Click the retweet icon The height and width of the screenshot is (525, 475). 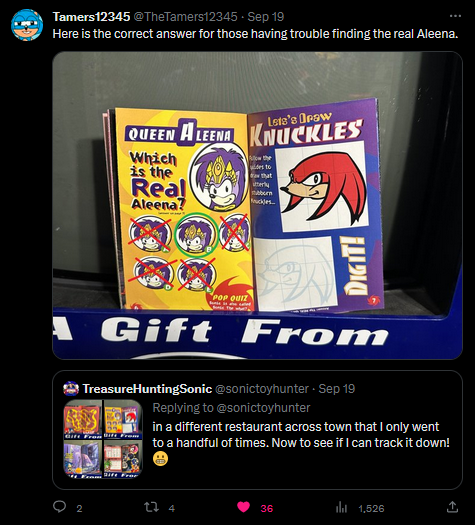151,507
